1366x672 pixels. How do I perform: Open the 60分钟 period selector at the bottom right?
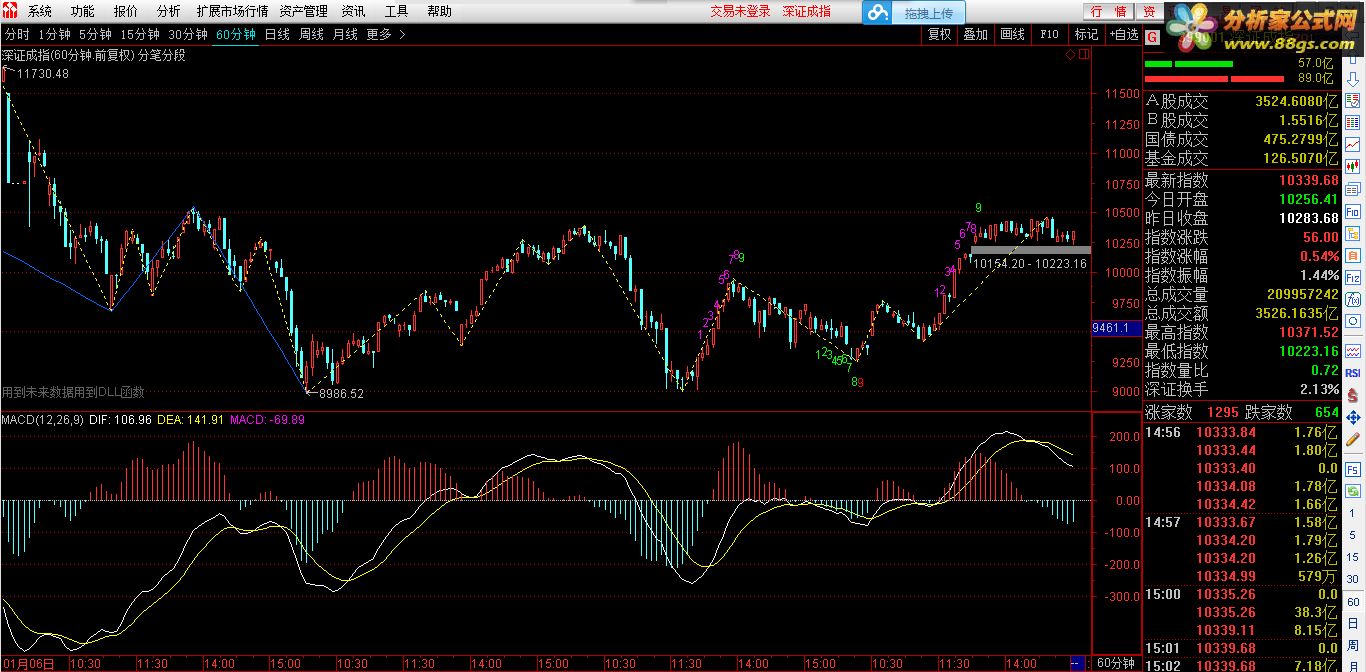pyautogui.click(x=1115, y=663)
